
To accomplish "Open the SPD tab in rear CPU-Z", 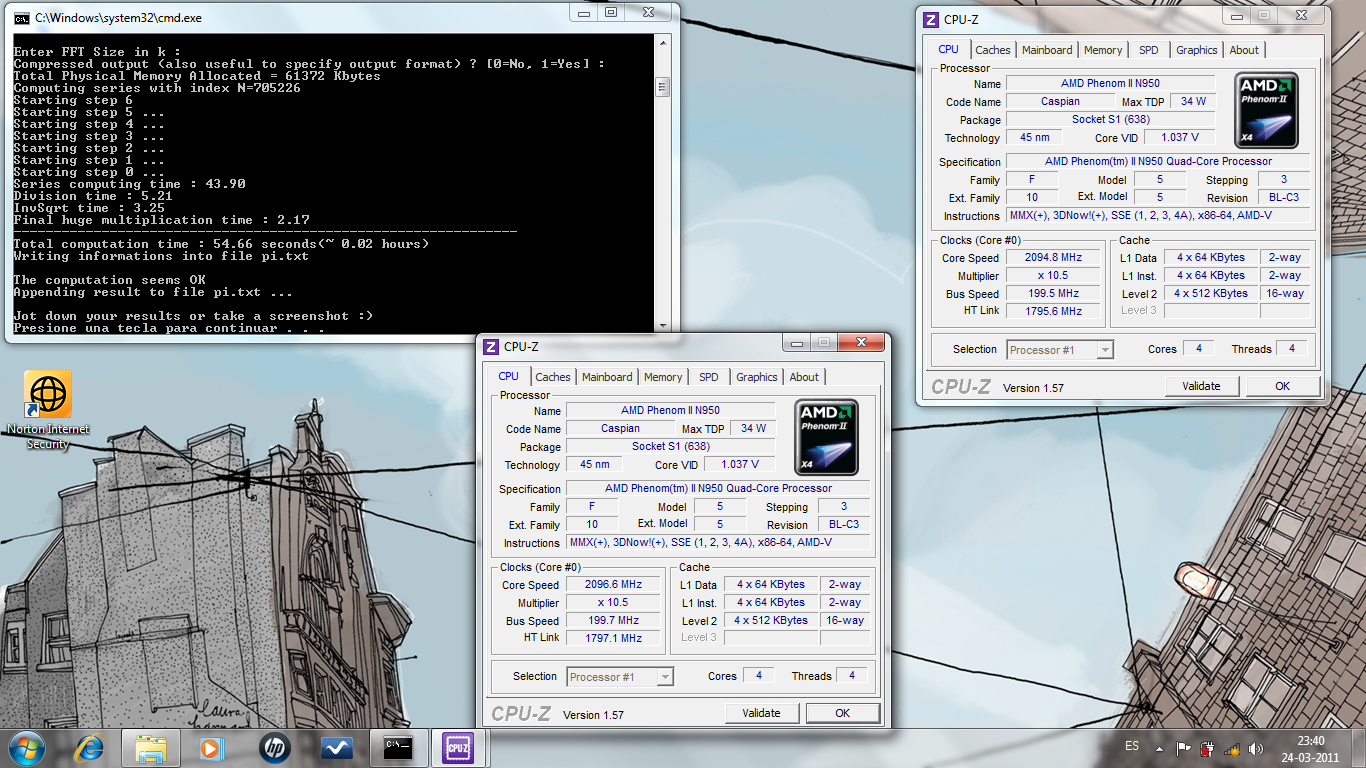I will [x=1149, y=50].
